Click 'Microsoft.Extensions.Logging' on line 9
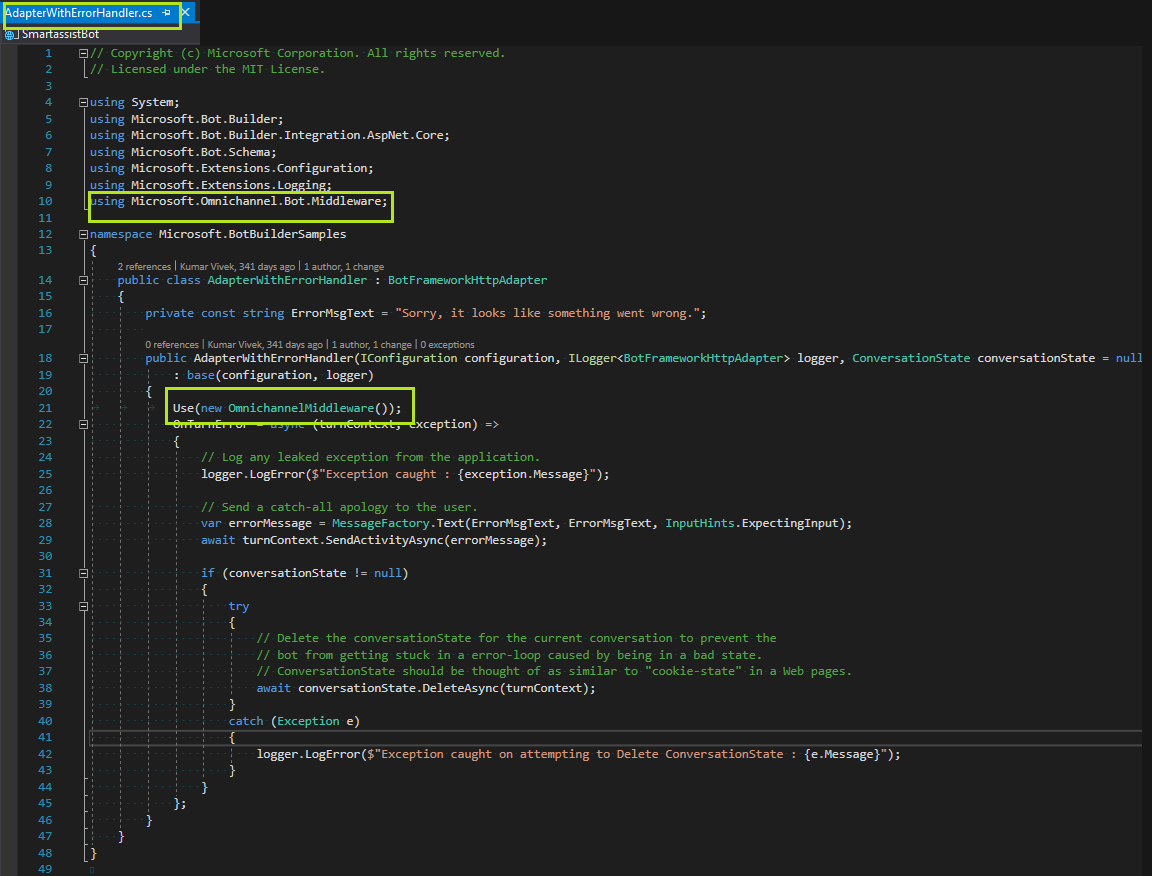The width and height of the screenshot is (1152, 876). click(x=228, y=185)
